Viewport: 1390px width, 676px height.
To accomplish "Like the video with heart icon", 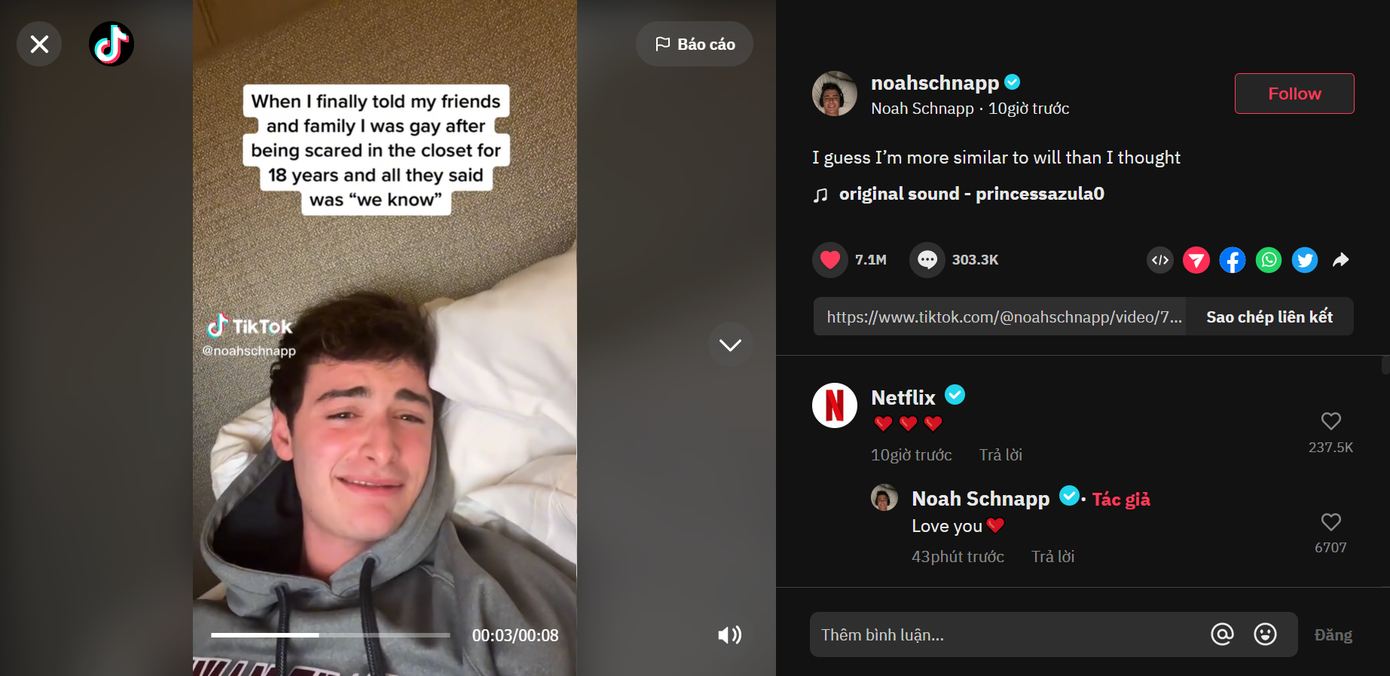I will [x=830, y=260].
